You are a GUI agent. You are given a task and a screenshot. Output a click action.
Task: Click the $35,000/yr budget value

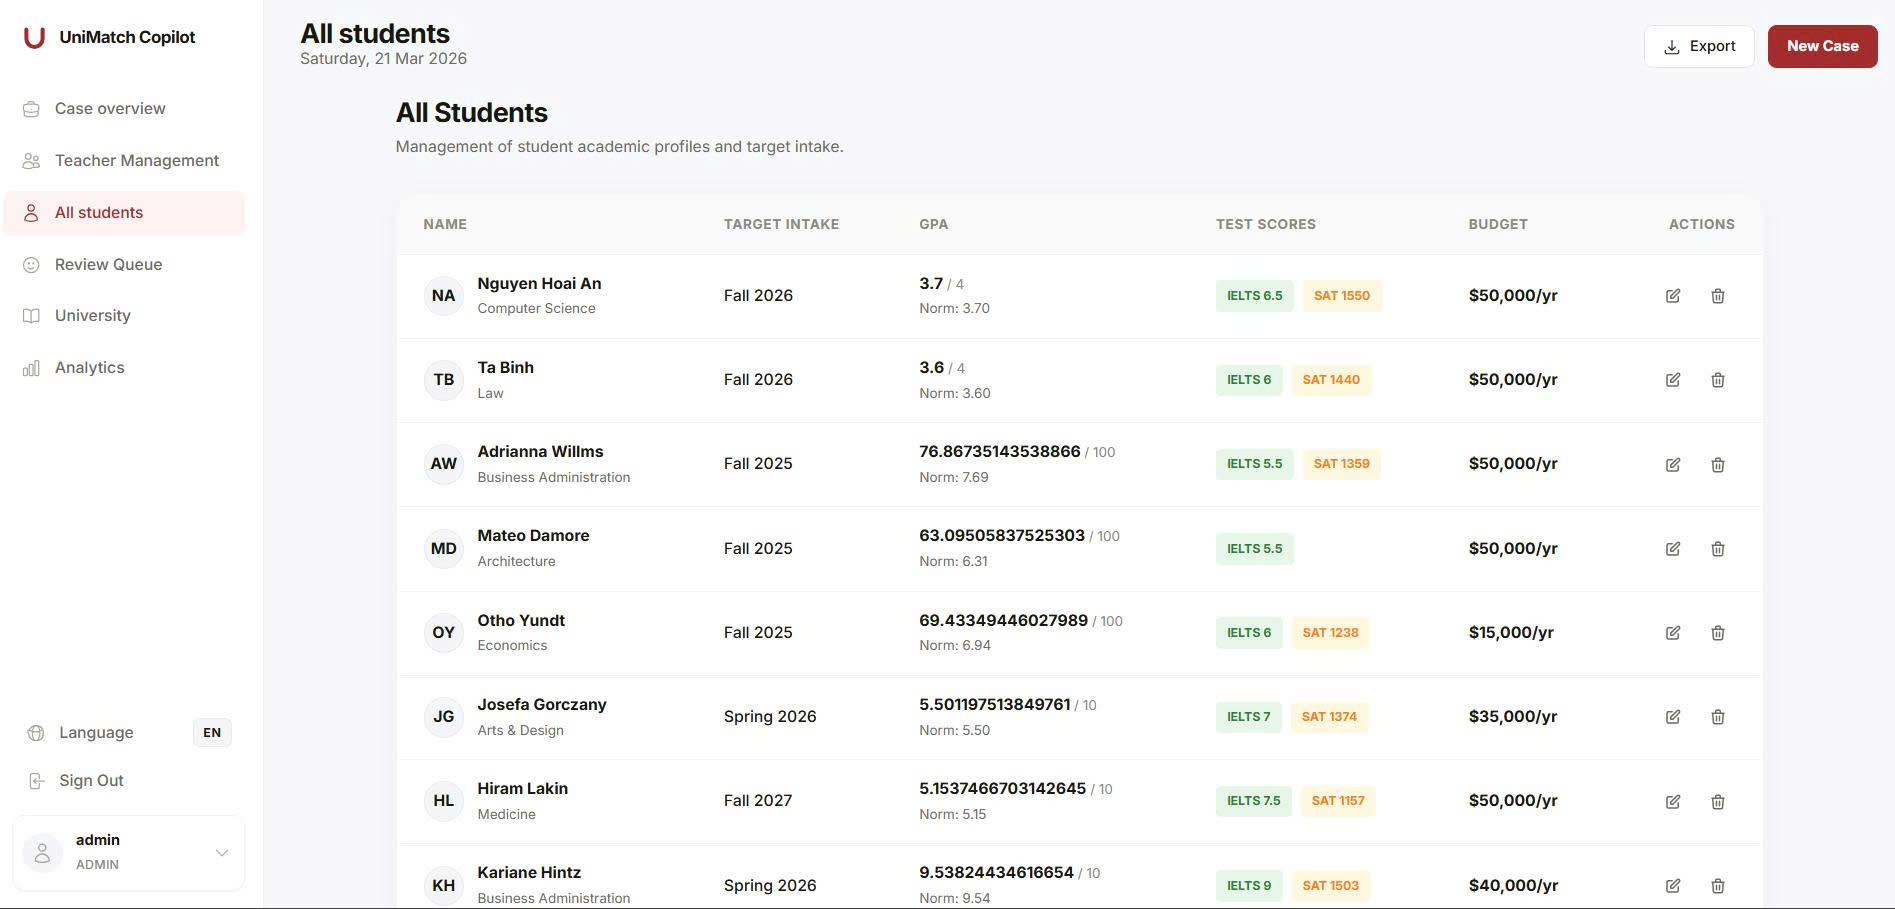(x=1513, y=717)
